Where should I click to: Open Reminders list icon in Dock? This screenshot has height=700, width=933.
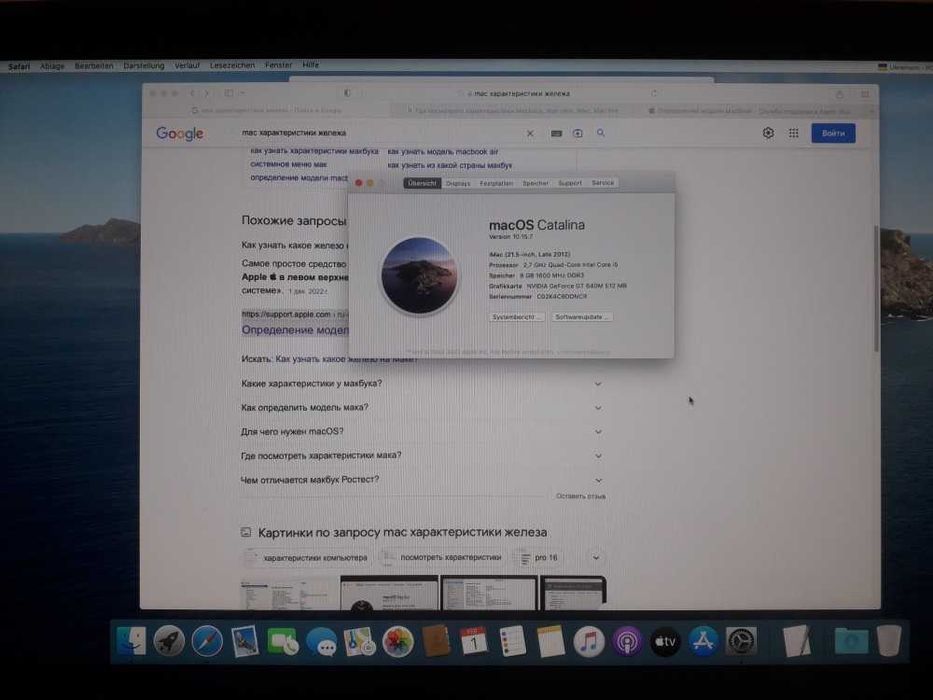pos(512,641)
